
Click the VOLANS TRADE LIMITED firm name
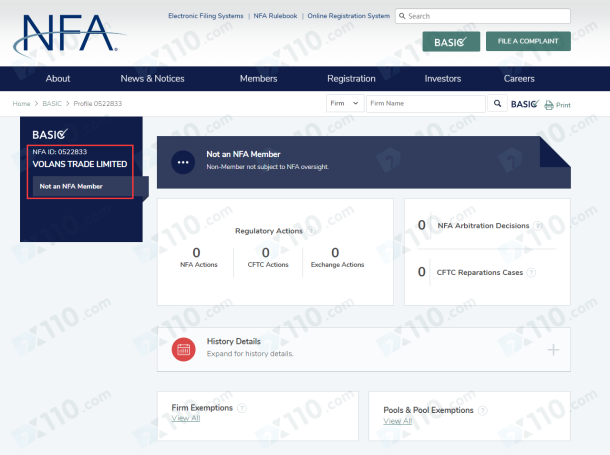[80, 164]
